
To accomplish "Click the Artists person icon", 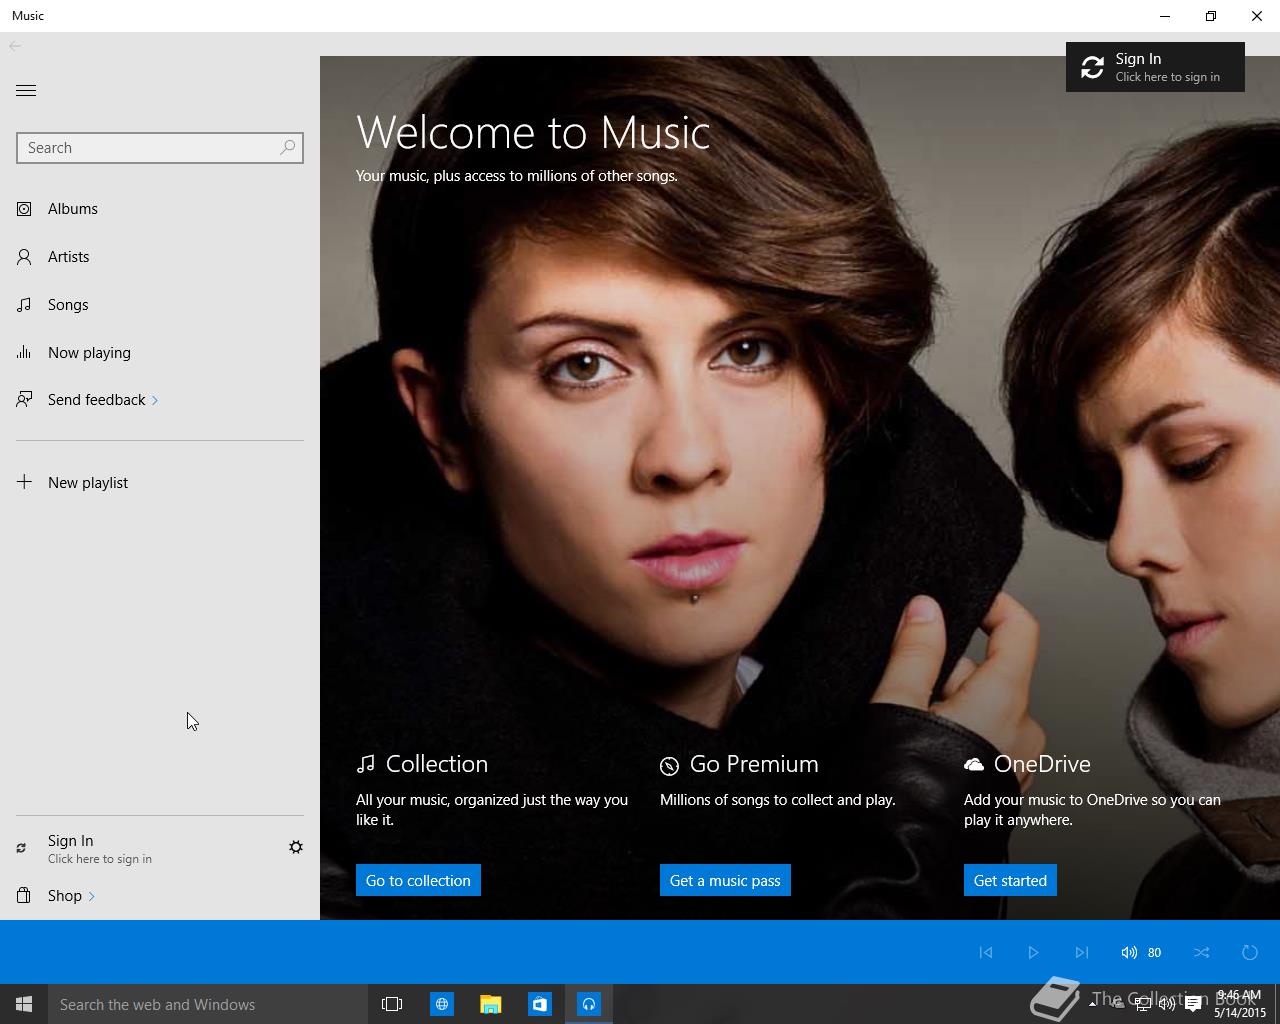I will (24, 257).
